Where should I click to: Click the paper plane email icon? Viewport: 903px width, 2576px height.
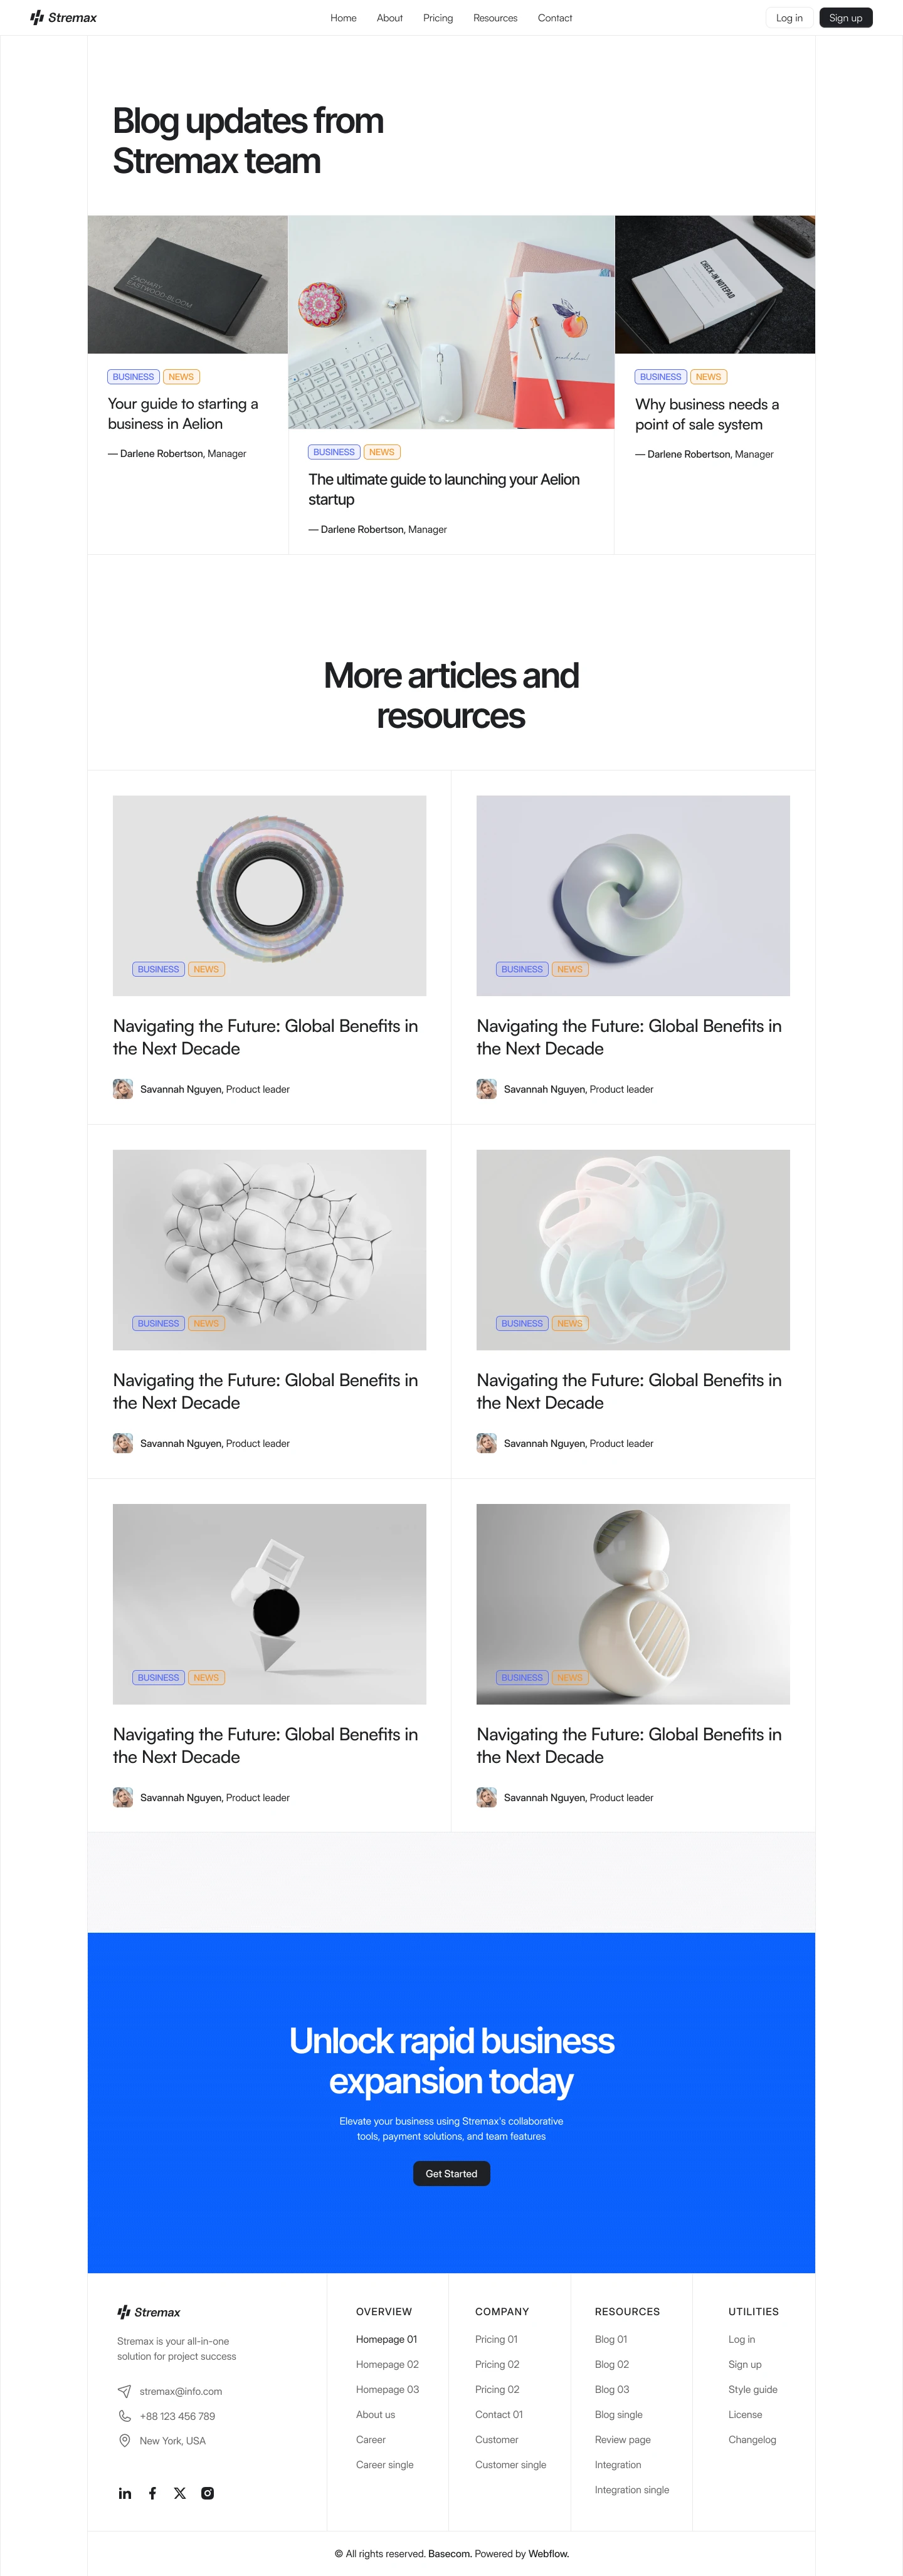click(124, 2391)
